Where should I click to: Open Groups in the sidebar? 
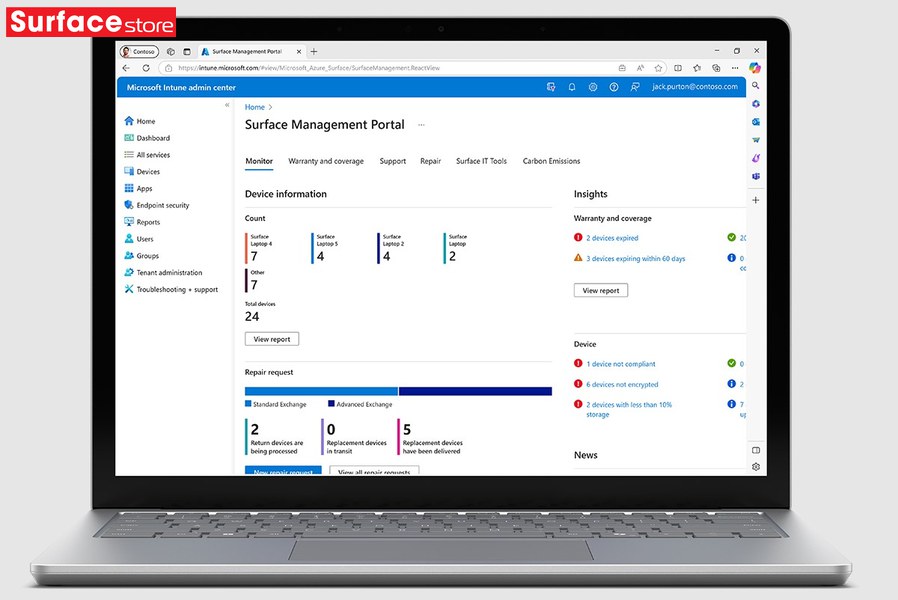pyautogui.click(x=141, y=256)
